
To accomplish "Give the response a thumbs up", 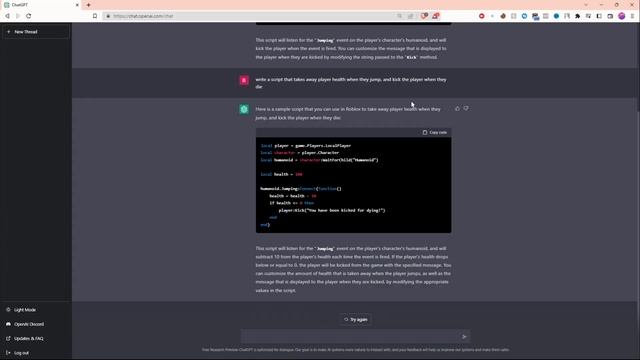I will tap(457, 109).
